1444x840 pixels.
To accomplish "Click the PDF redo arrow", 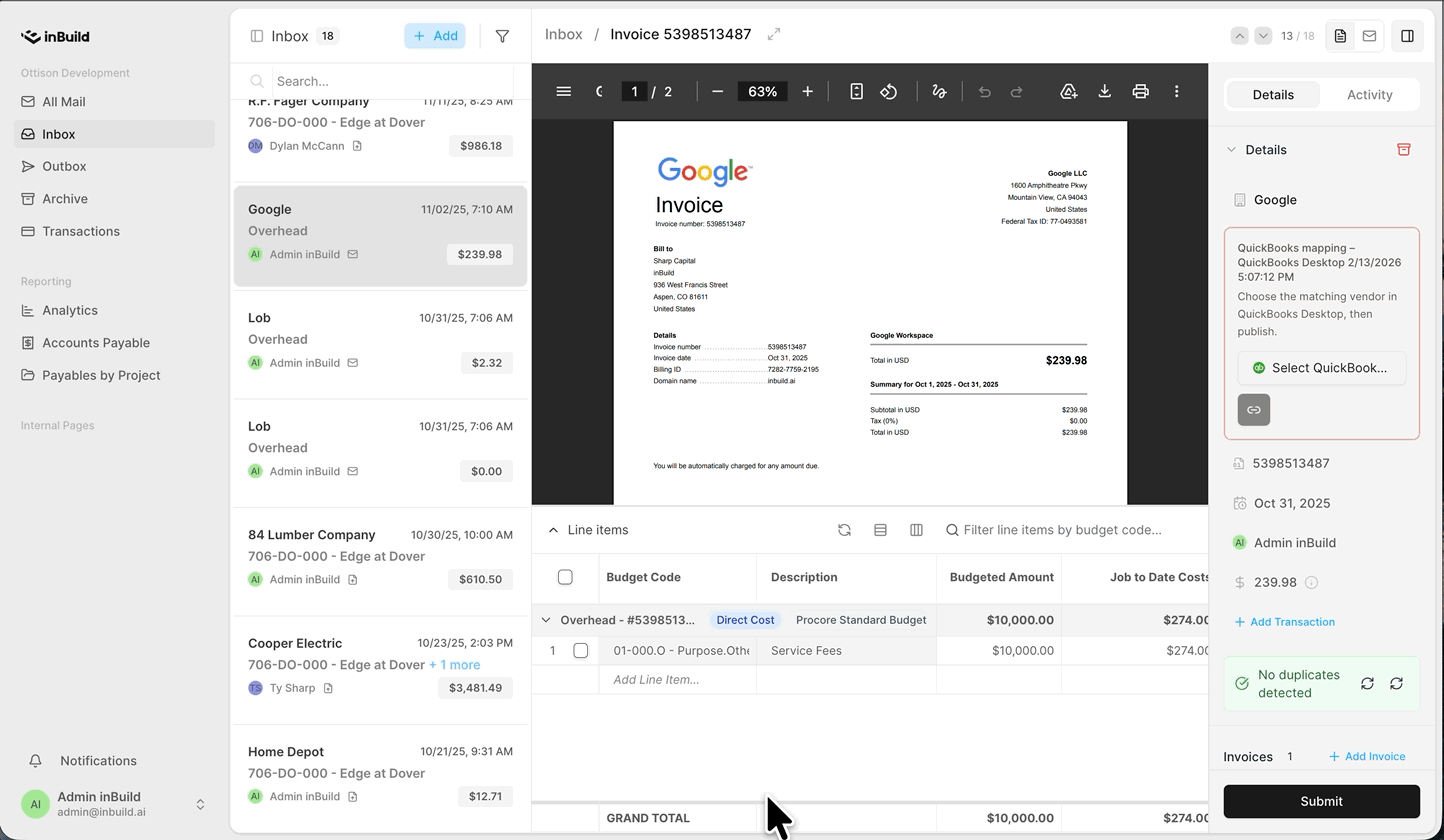I will 1017,91.
